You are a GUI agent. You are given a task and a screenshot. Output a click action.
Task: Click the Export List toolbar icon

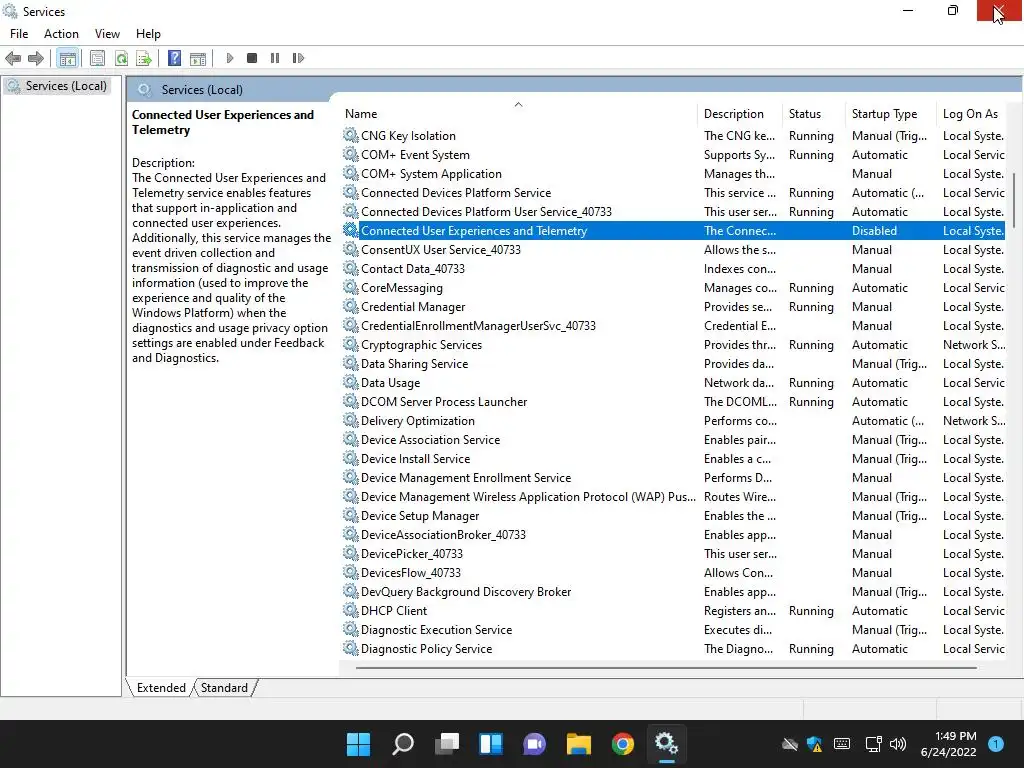pyautogui.click(x=144, y=58)
